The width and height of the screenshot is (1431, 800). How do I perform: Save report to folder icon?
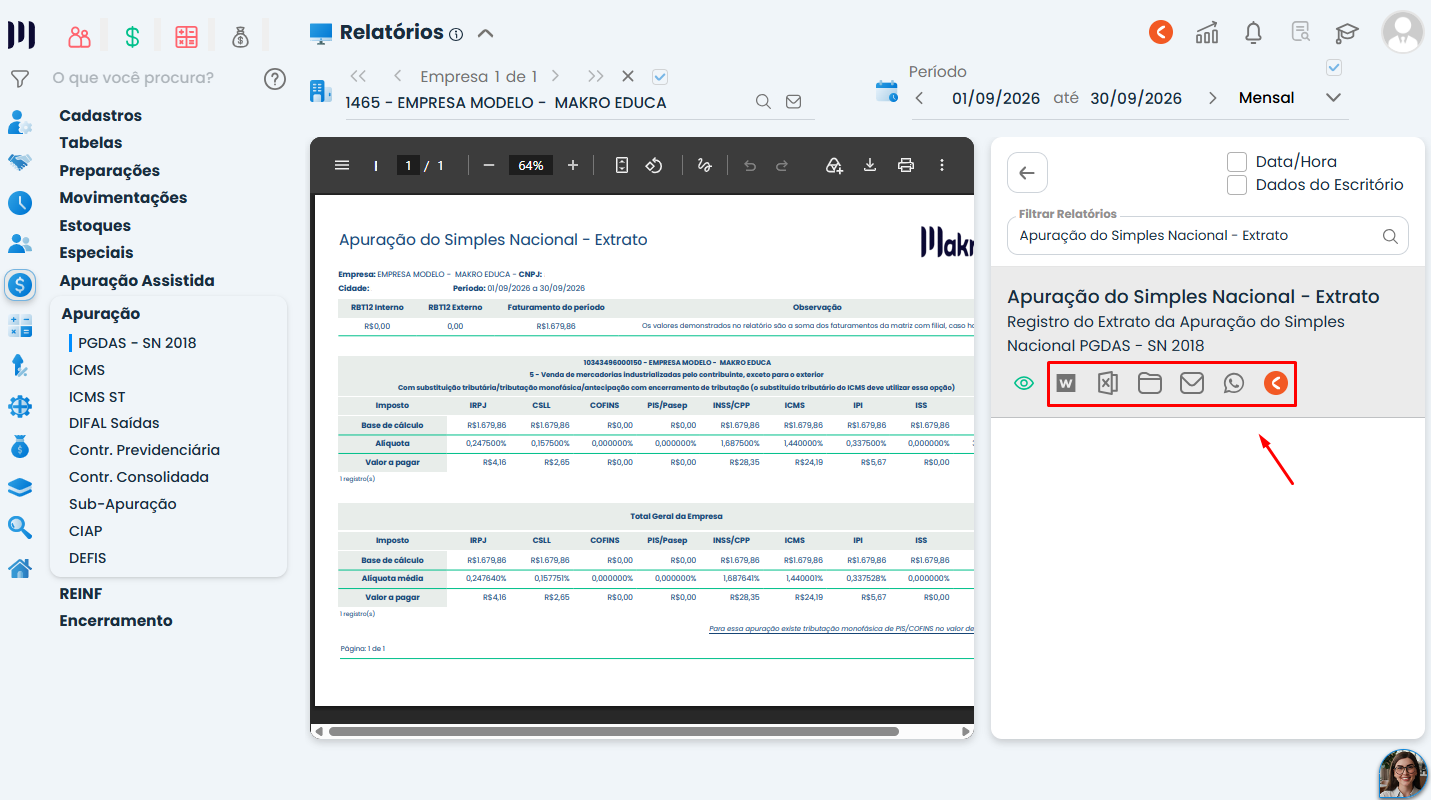coord(1149,383)
